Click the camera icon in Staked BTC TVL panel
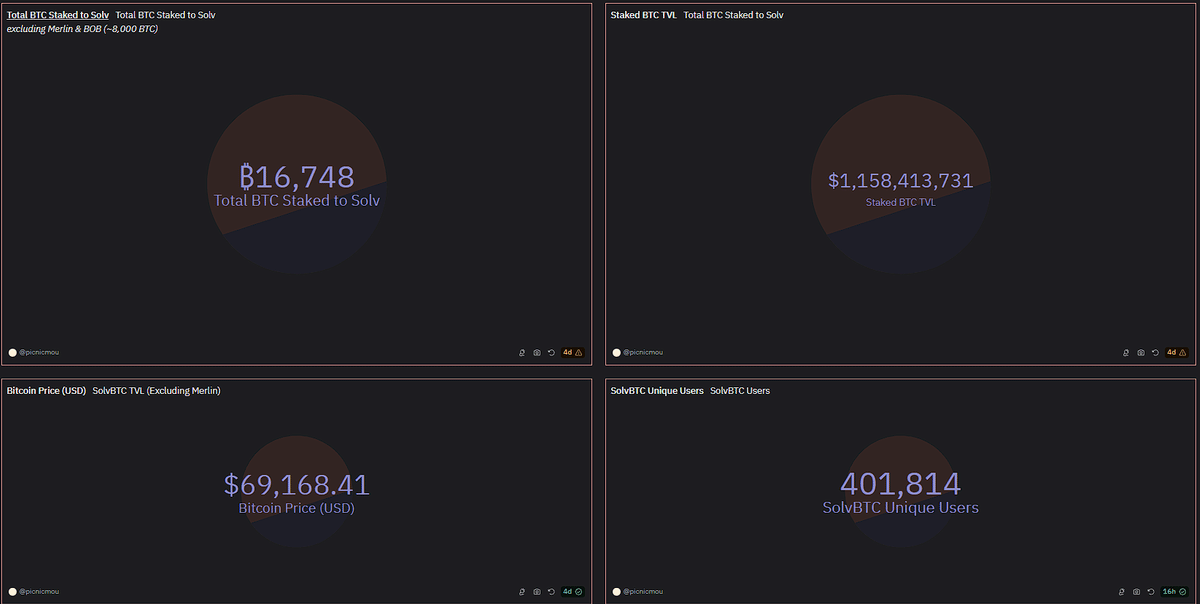This screenshot has height=604, width=1200. tap(1141, 352)
